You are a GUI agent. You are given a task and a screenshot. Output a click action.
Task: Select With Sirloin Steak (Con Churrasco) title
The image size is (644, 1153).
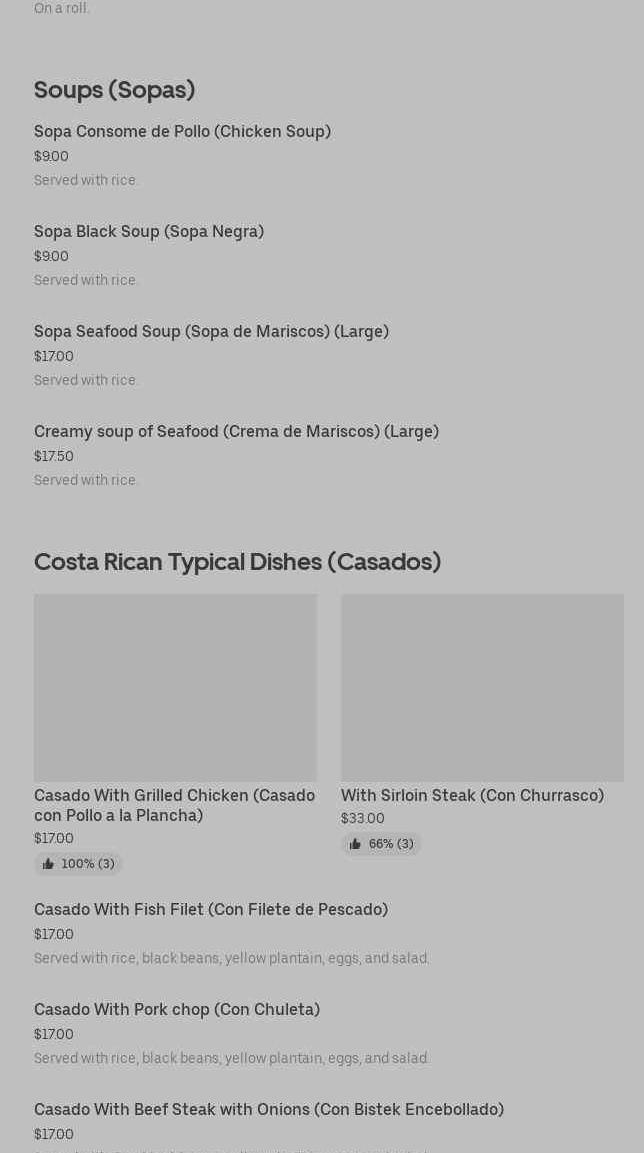coord(472,796)
